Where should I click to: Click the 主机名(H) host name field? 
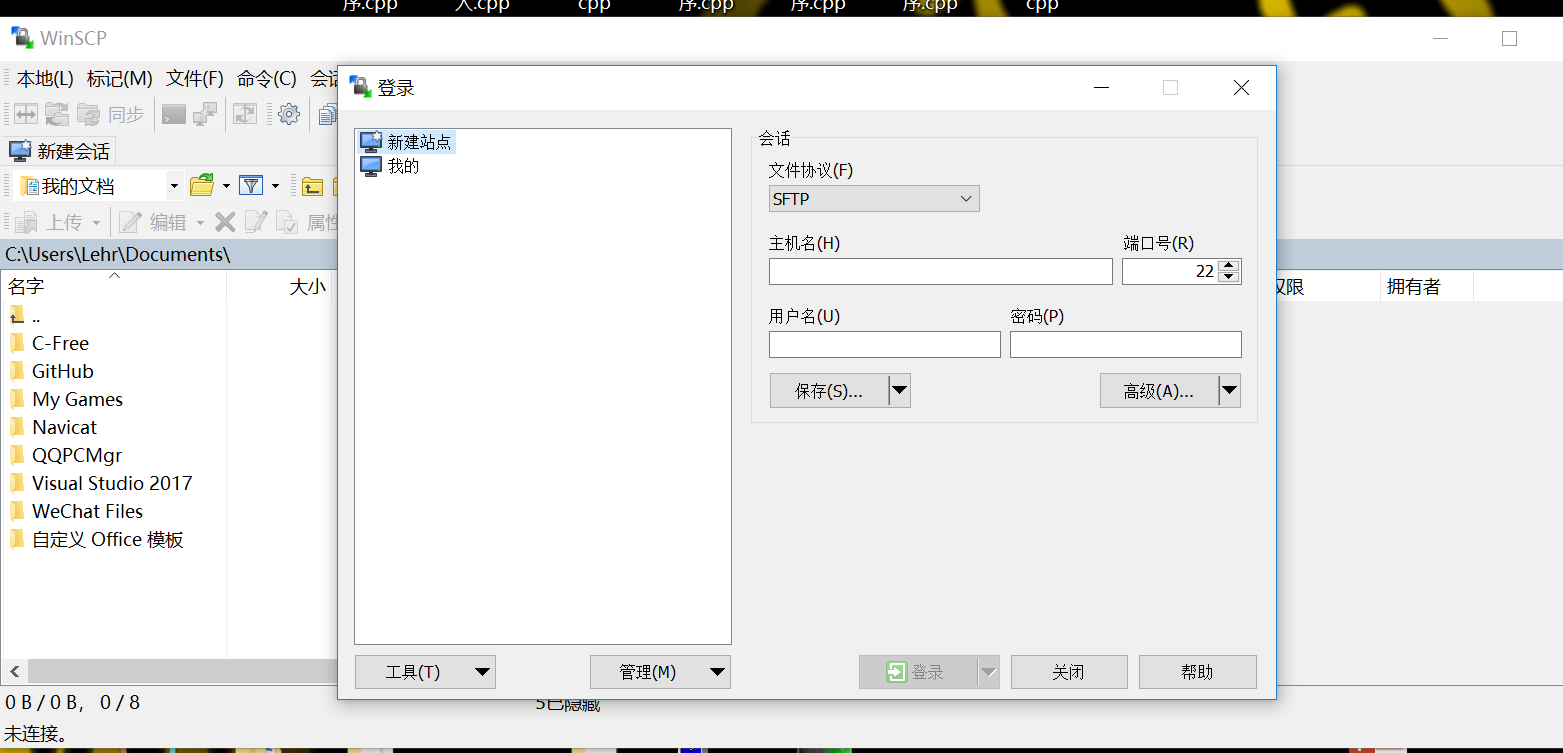pos(940,271)
